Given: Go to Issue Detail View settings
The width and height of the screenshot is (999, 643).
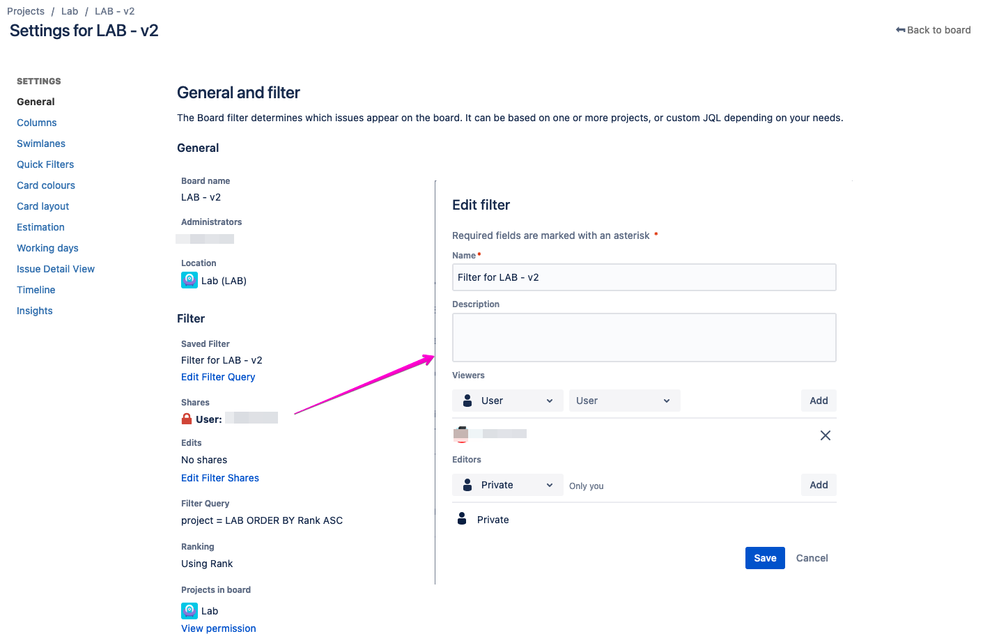Looking at the screenshot, I should [x=55, y=269].
